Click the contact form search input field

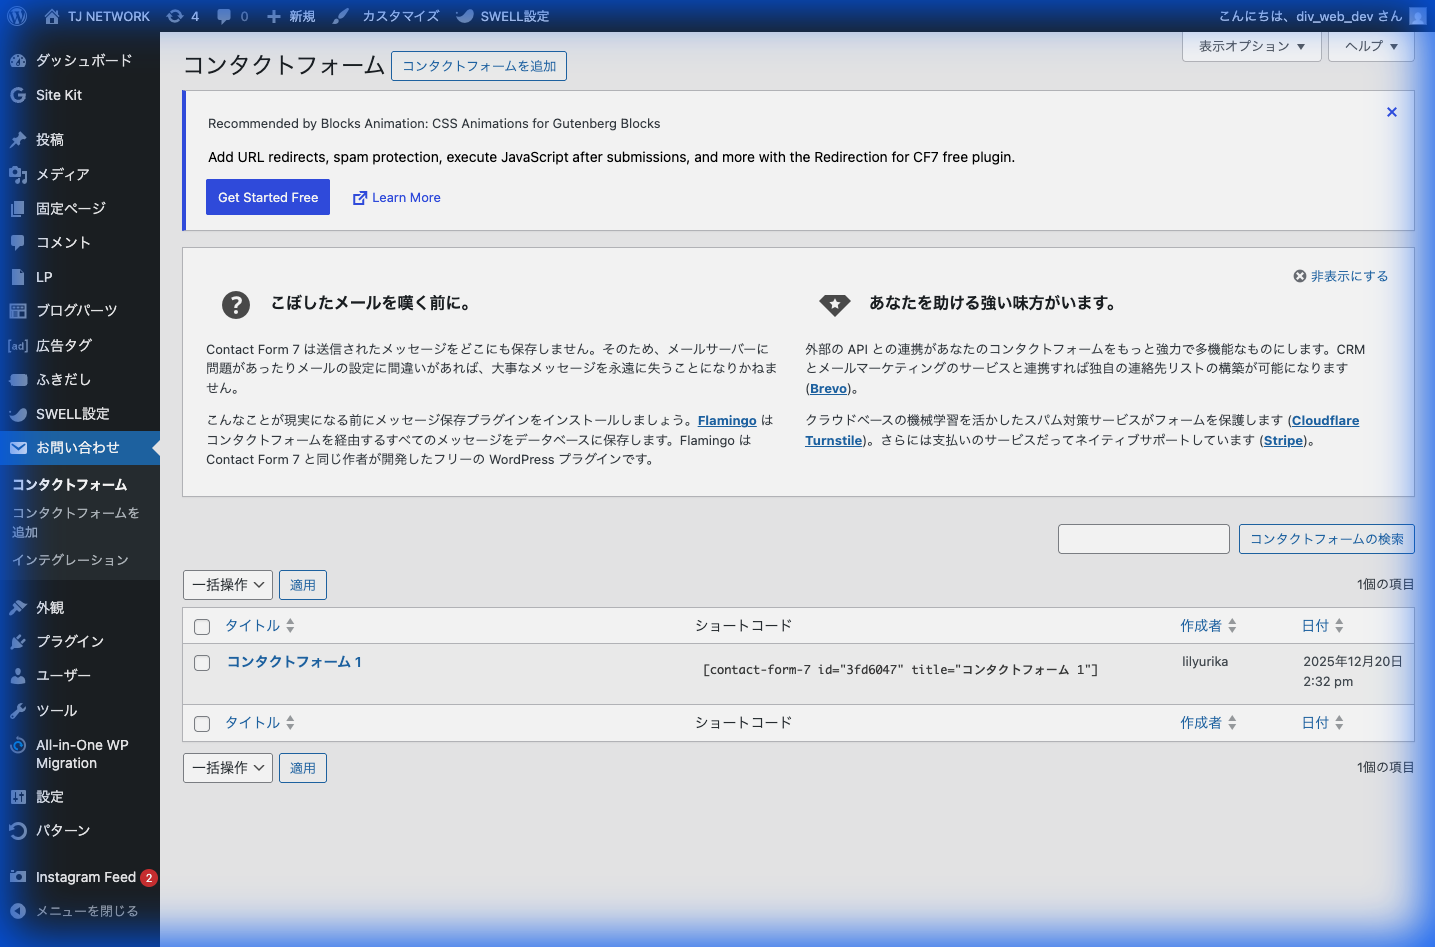click(1143, 538)
